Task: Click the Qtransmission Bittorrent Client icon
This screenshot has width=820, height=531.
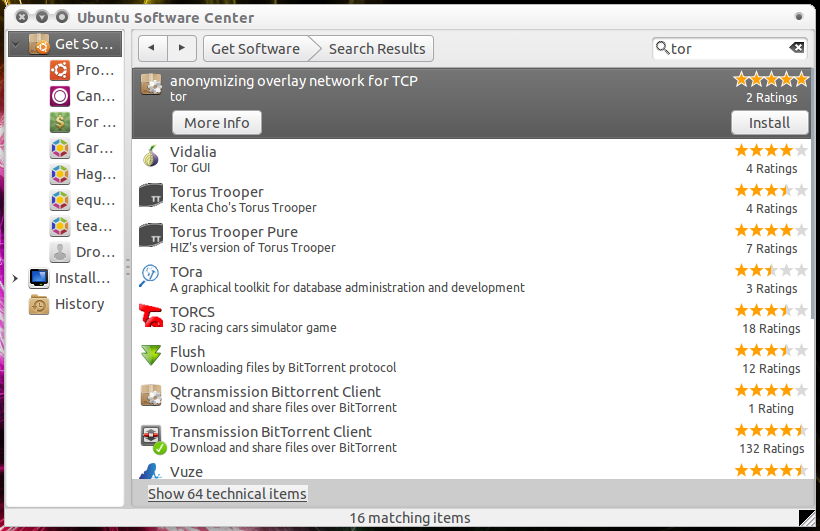Action: click(x=151, y=396)
